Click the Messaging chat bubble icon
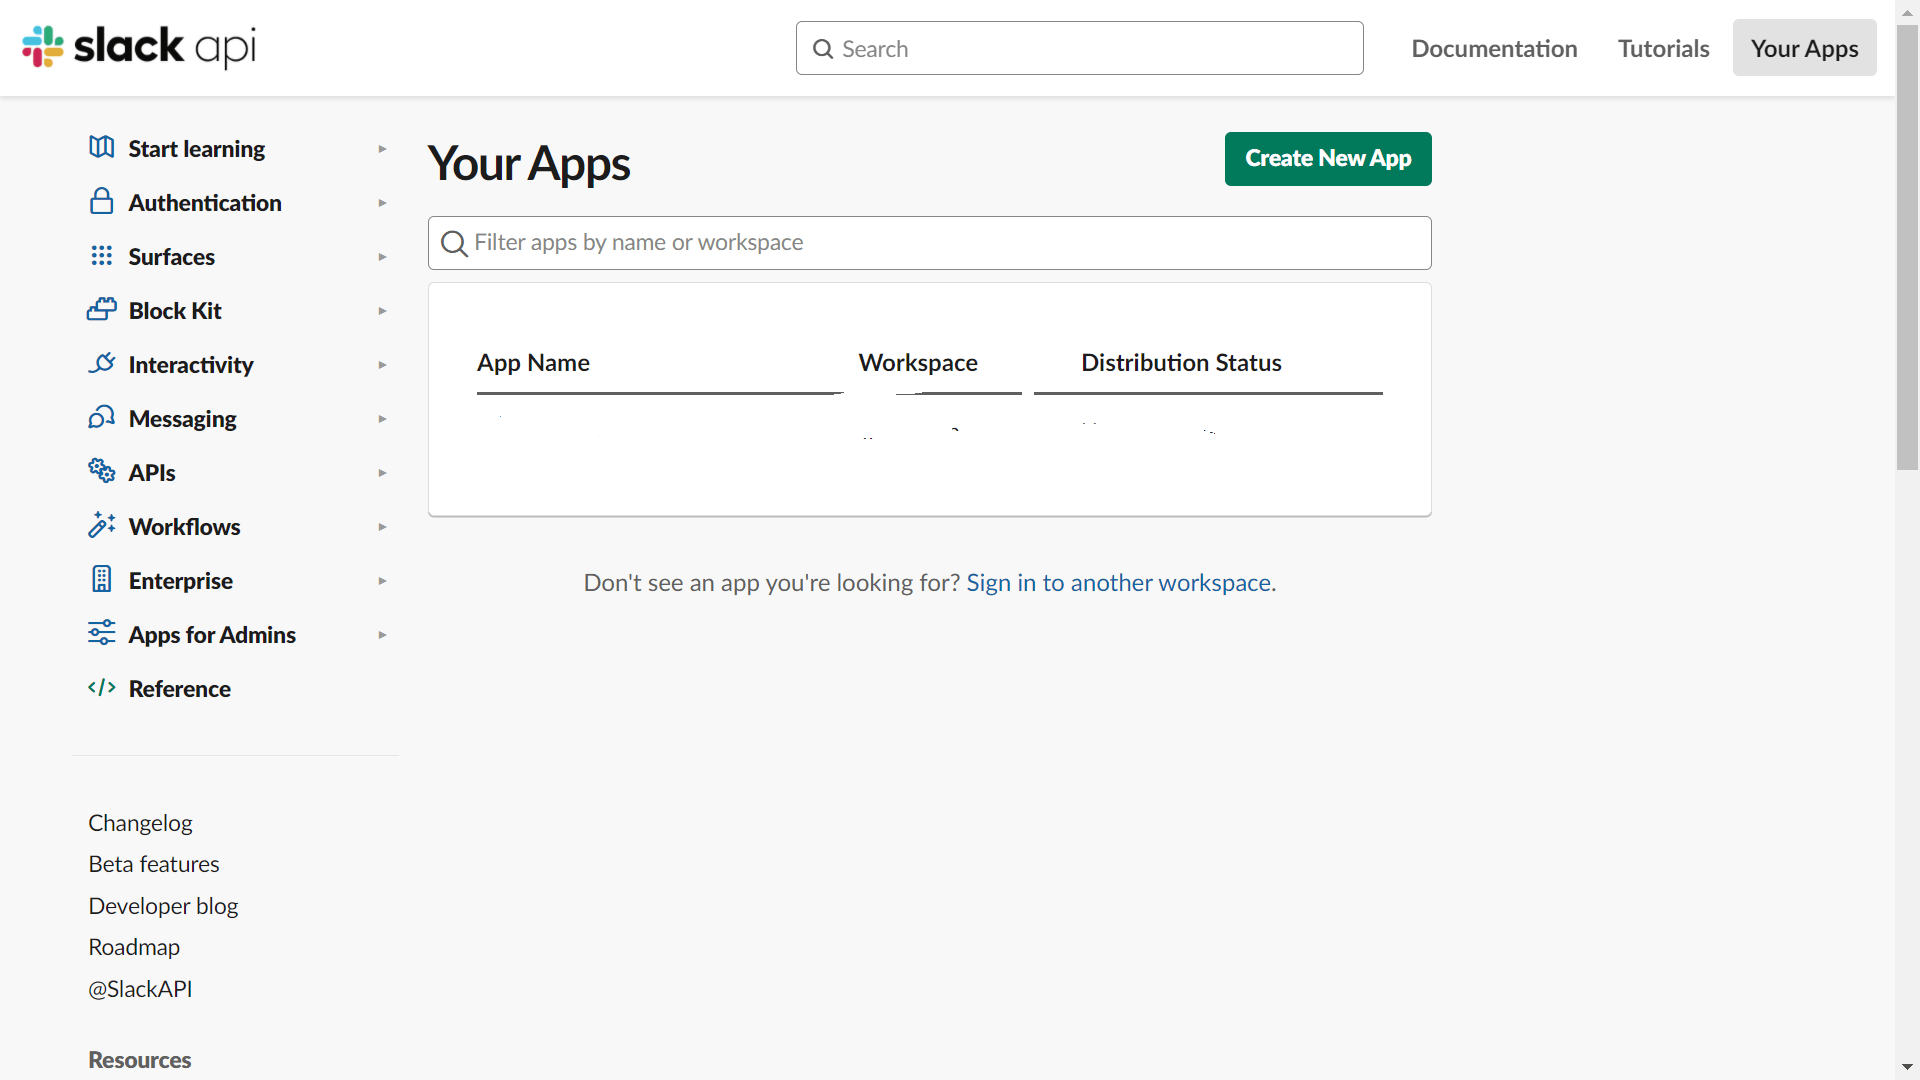The image size is (1920, 1080). [101, 417]
